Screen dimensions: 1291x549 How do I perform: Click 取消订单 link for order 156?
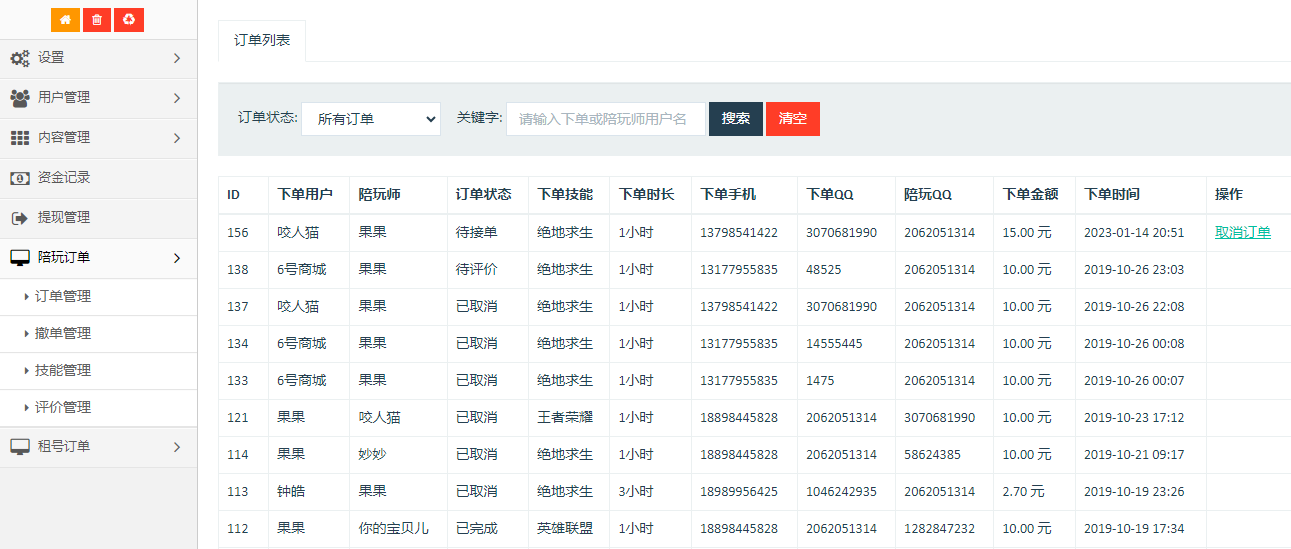click(x=1243, y=232)
